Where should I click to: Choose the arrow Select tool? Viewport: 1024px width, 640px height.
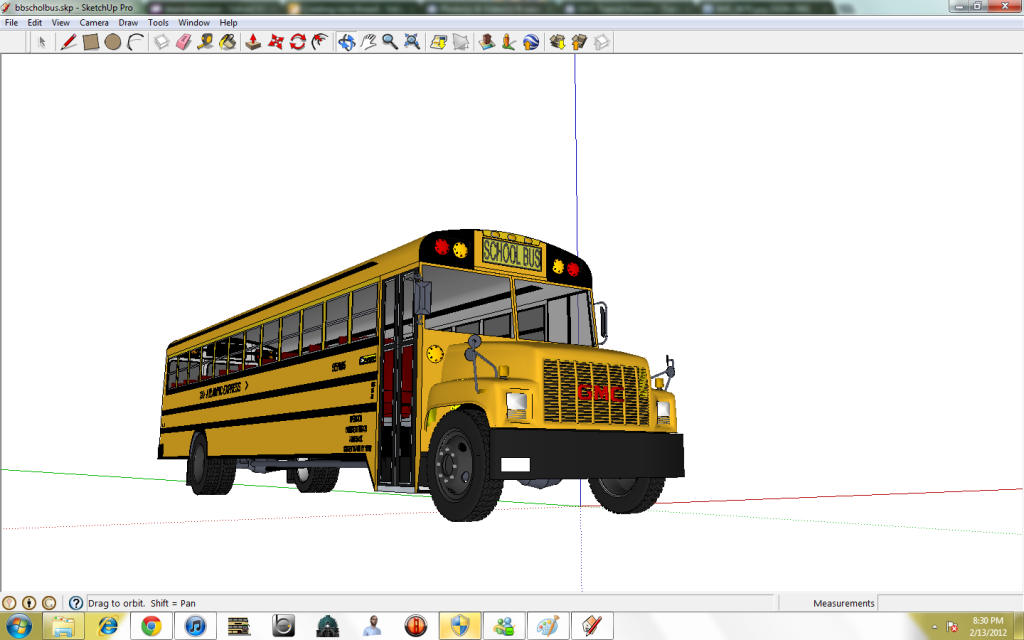point(42,42)
